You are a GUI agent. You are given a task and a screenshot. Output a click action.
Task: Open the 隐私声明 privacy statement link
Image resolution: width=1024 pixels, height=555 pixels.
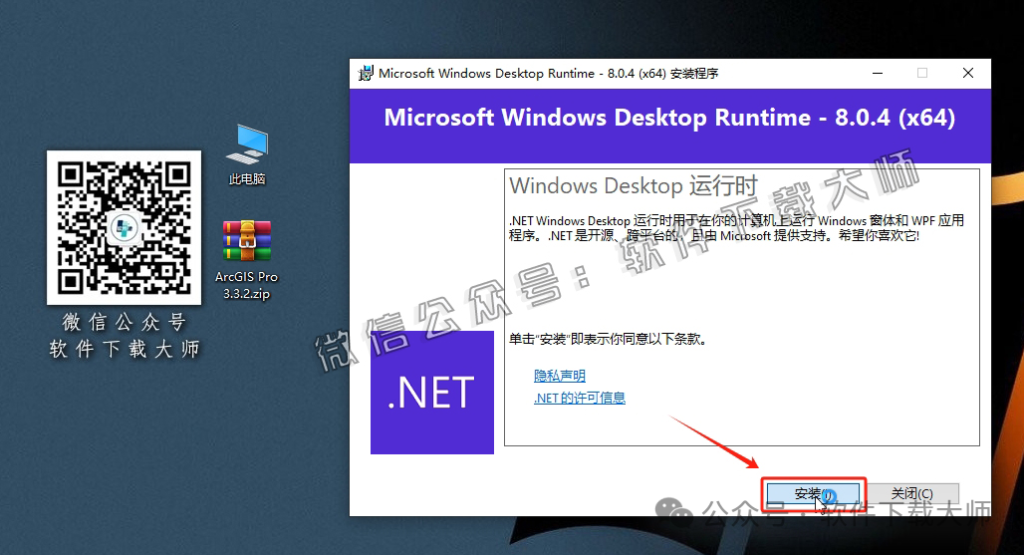pos(560,376)
